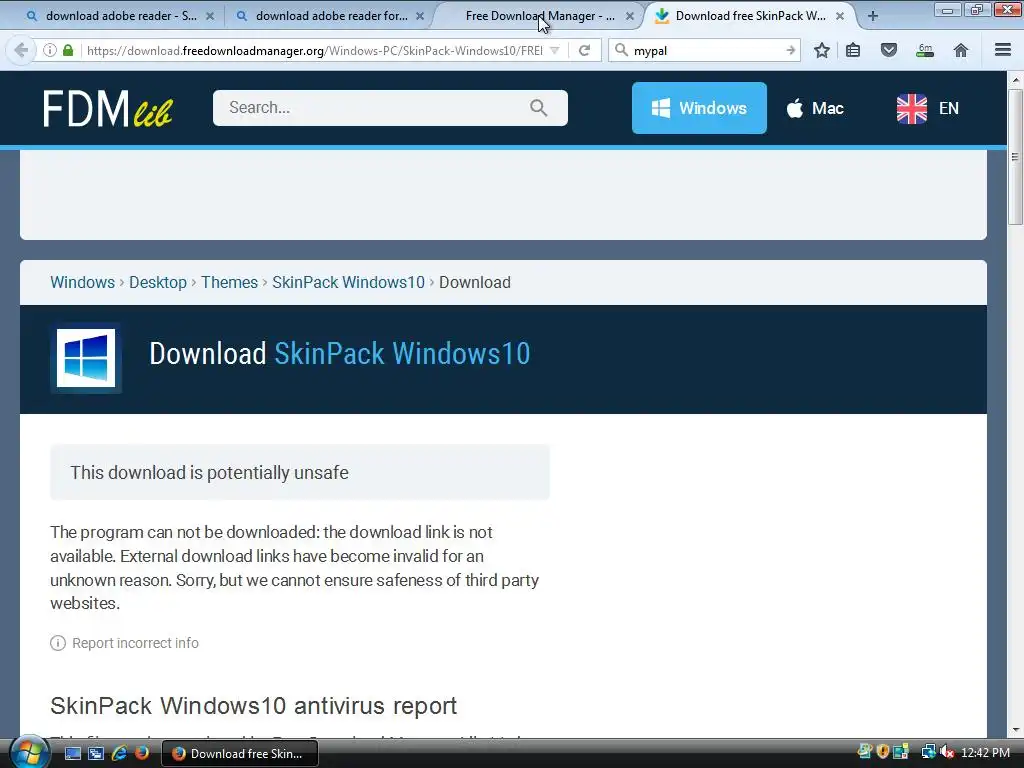Launch Internet Explorer from quick launch

(x=119, y=753)
